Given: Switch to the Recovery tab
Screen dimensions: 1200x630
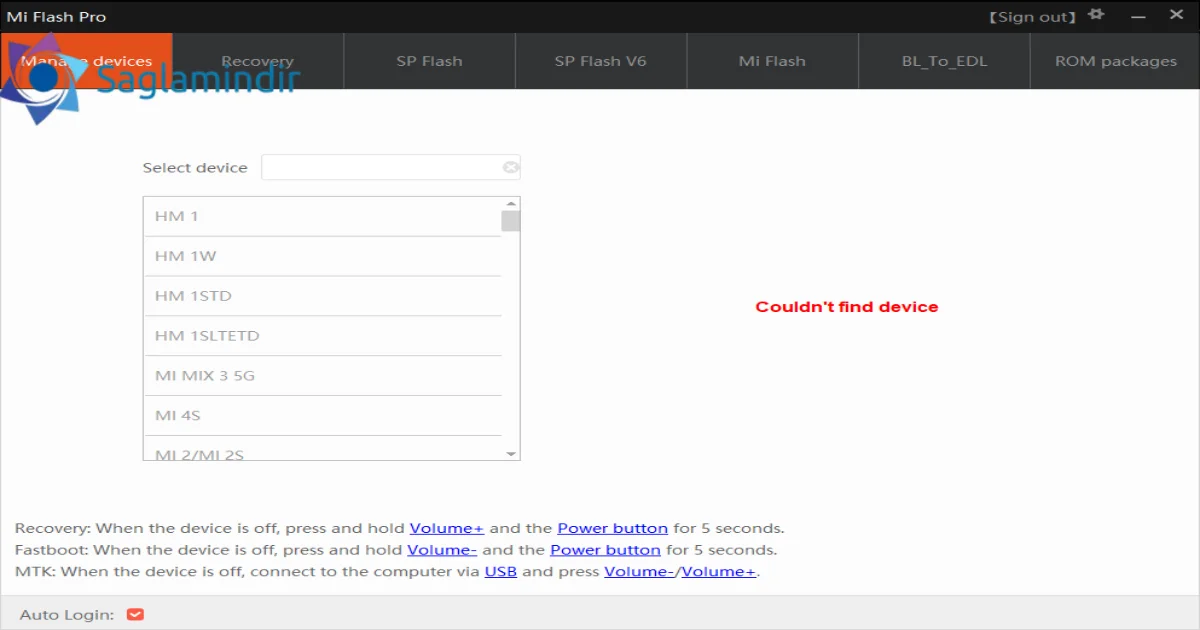Looking at the screenshot, I should (x=257, y=61).
